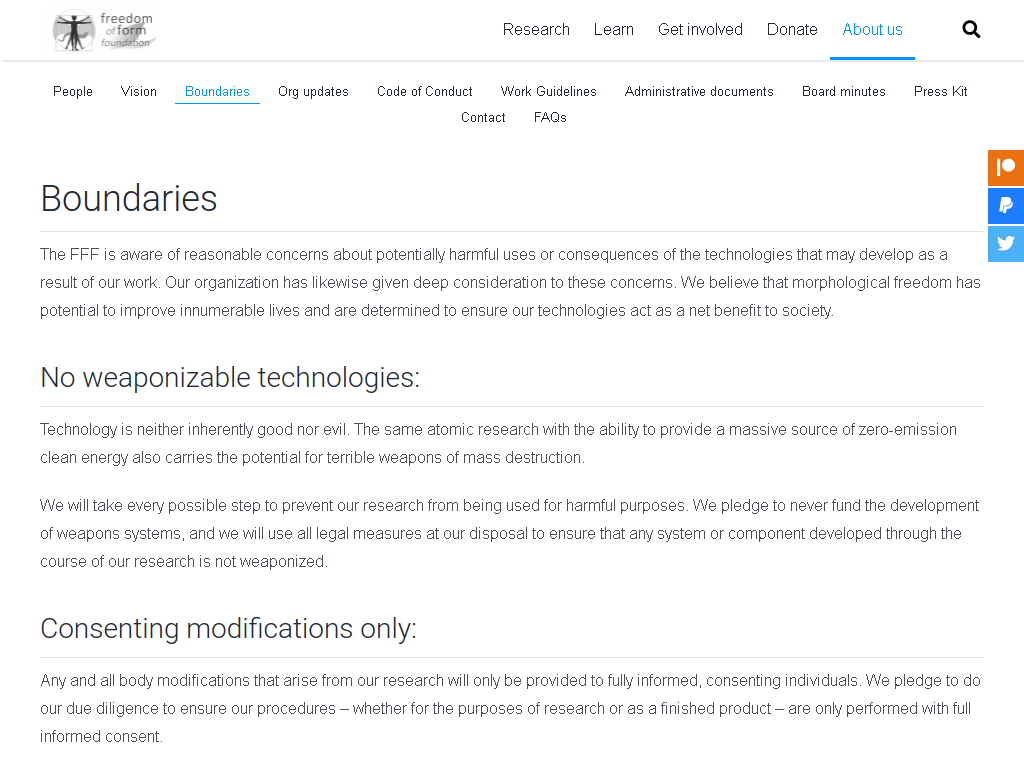Screen dimensions: 1024x768
Task: Click paragraph starting 'We will take every possible step'
Action: click(x=509, y=534)
